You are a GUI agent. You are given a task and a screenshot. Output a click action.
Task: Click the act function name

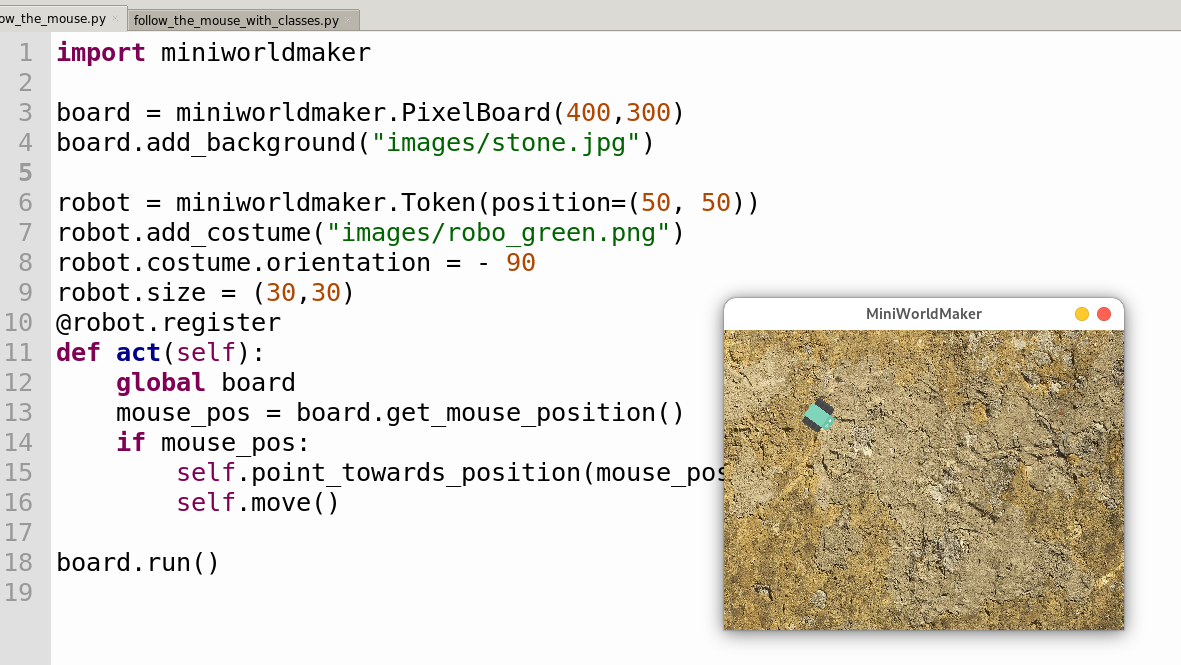138,353
